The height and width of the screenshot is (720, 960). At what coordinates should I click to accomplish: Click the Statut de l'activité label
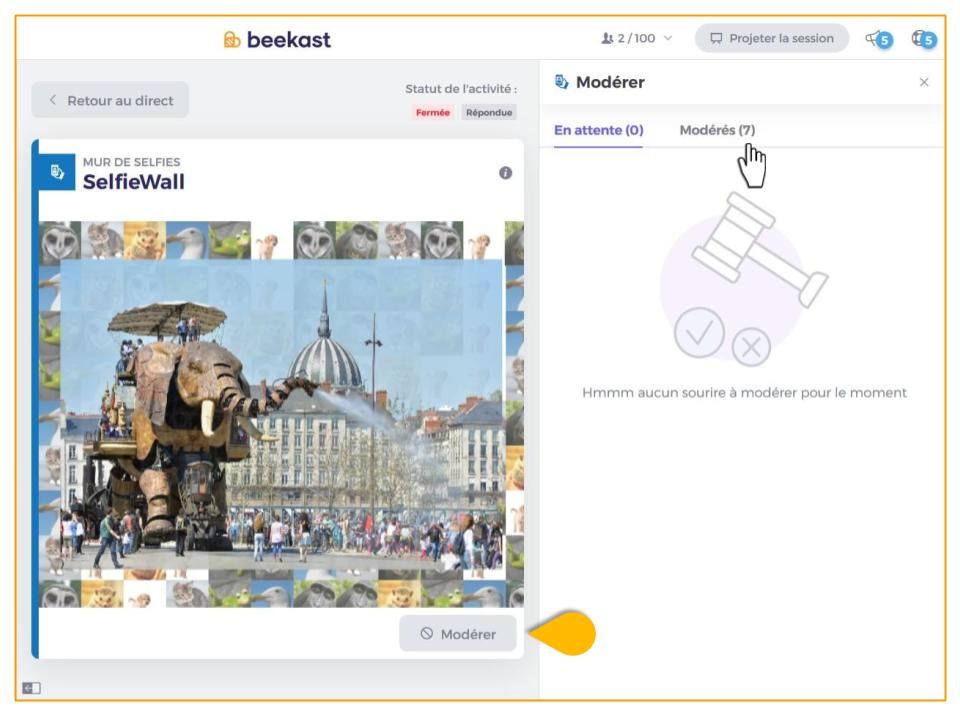click(x=460, y=89)
